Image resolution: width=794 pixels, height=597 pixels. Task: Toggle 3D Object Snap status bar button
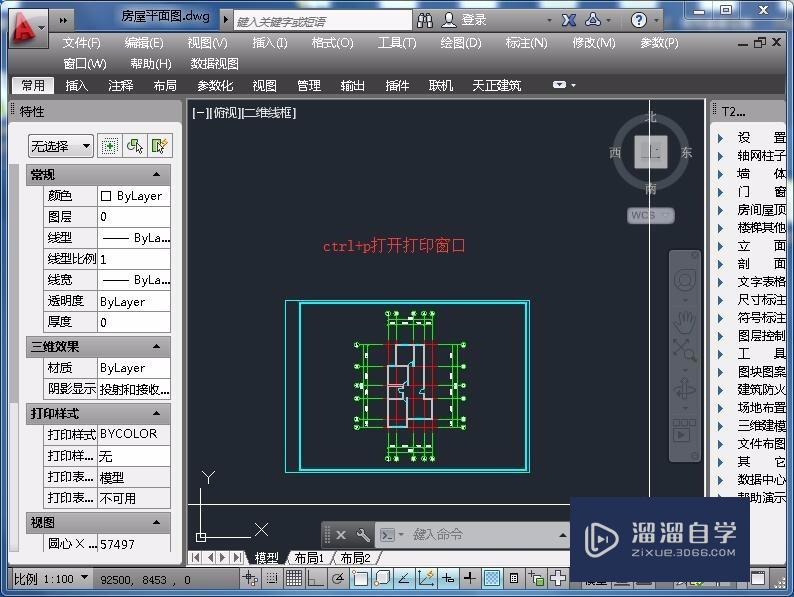click(x=382, y=578)
